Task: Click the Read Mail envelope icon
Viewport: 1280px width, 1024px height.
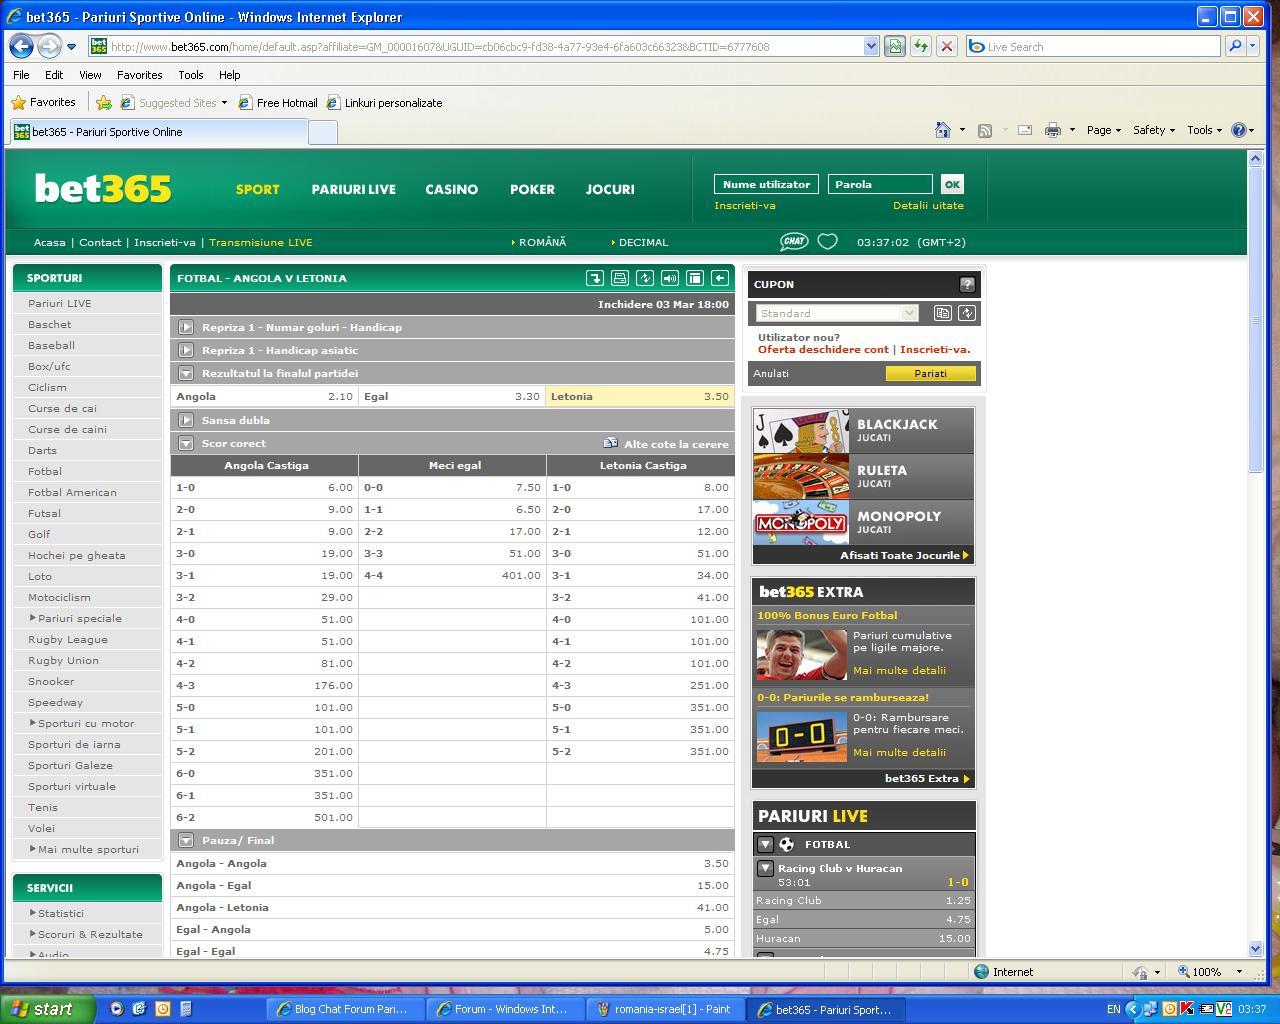Action: [1025, 130]
